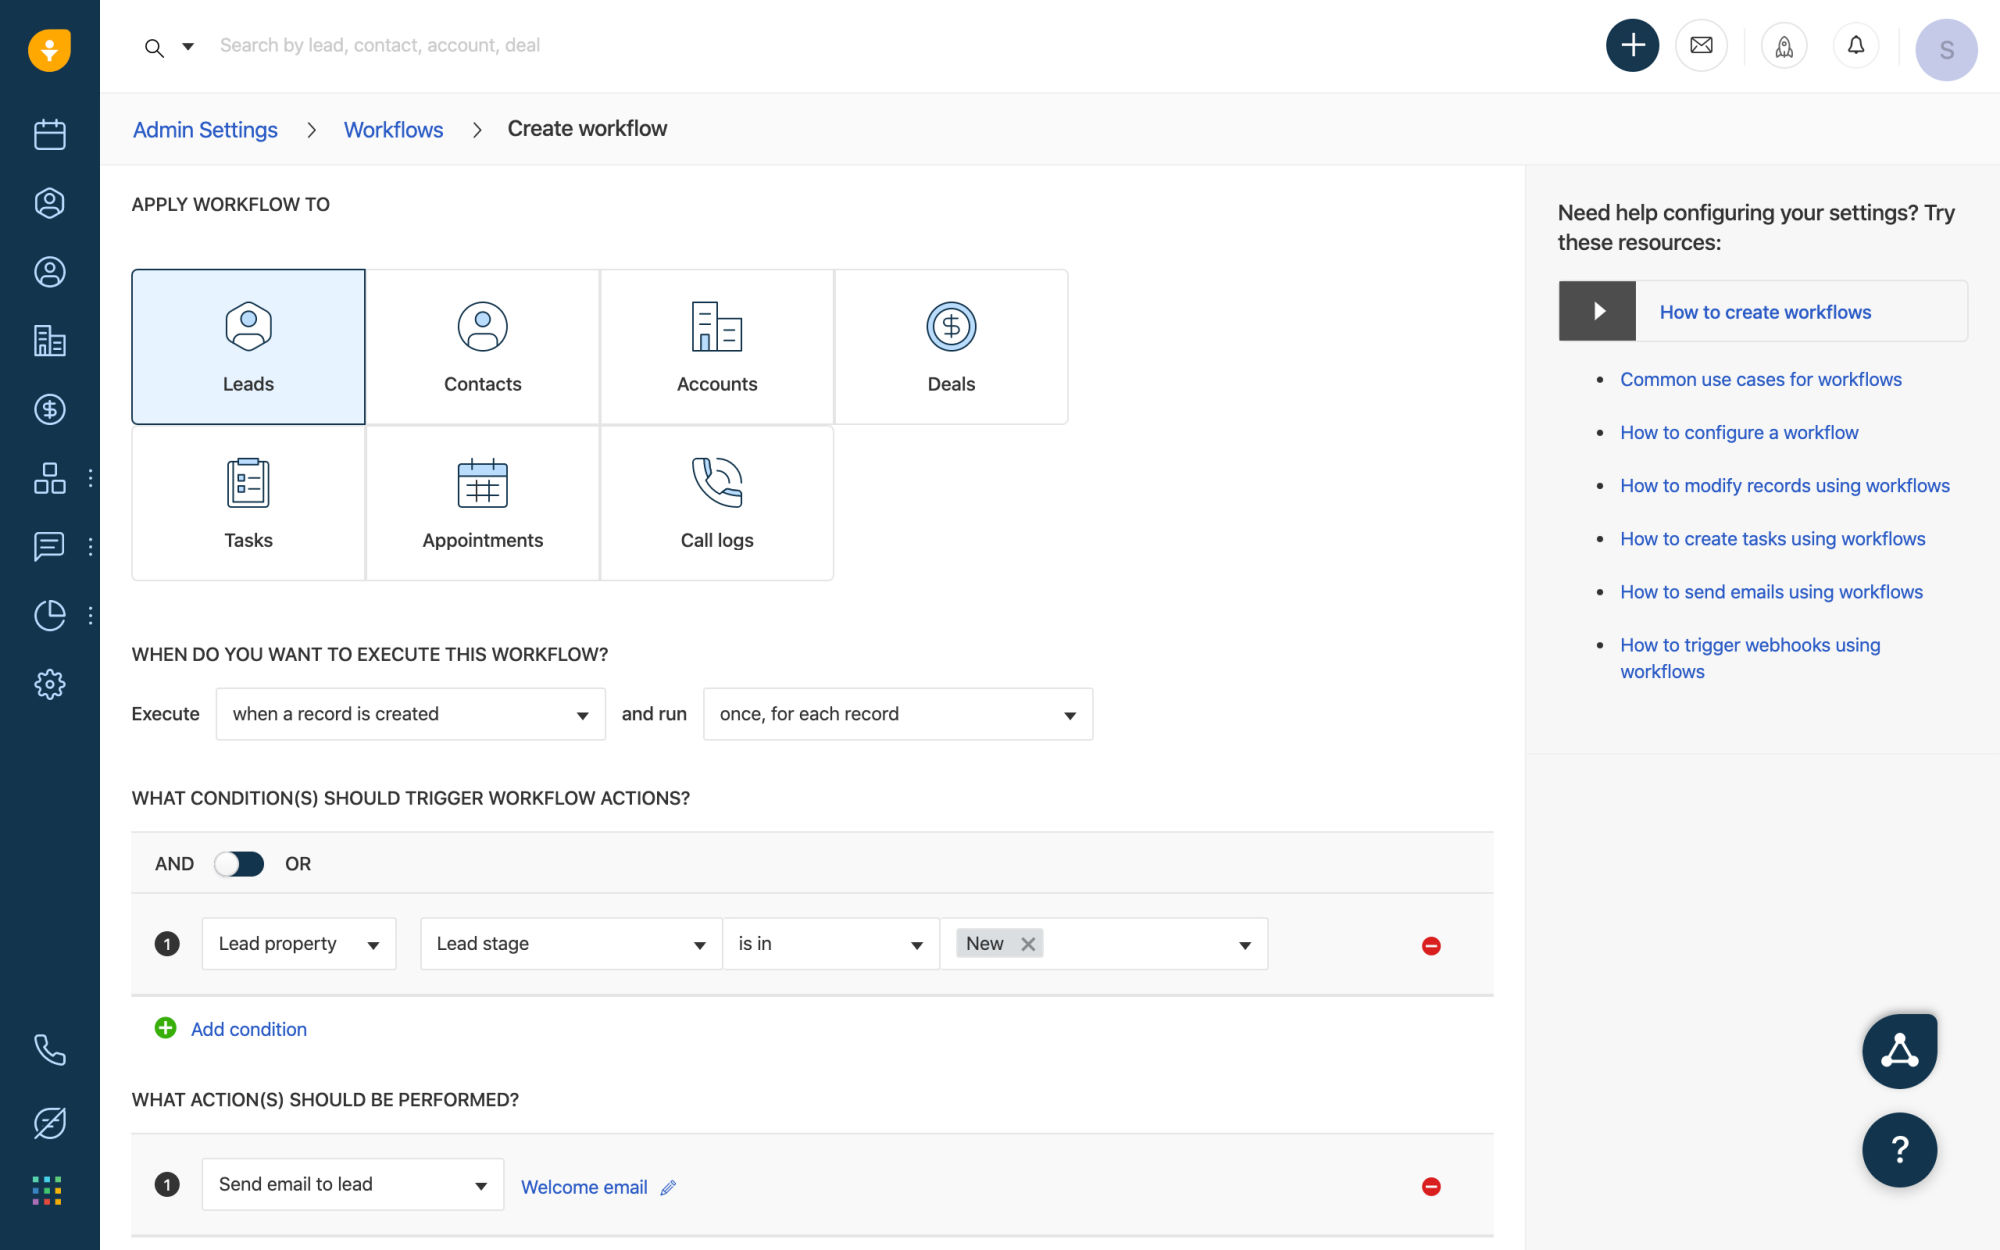Click the plus quick-add button
Image resolution: width=2000 pixels, height=1250 pixels.
point(1632,45)
